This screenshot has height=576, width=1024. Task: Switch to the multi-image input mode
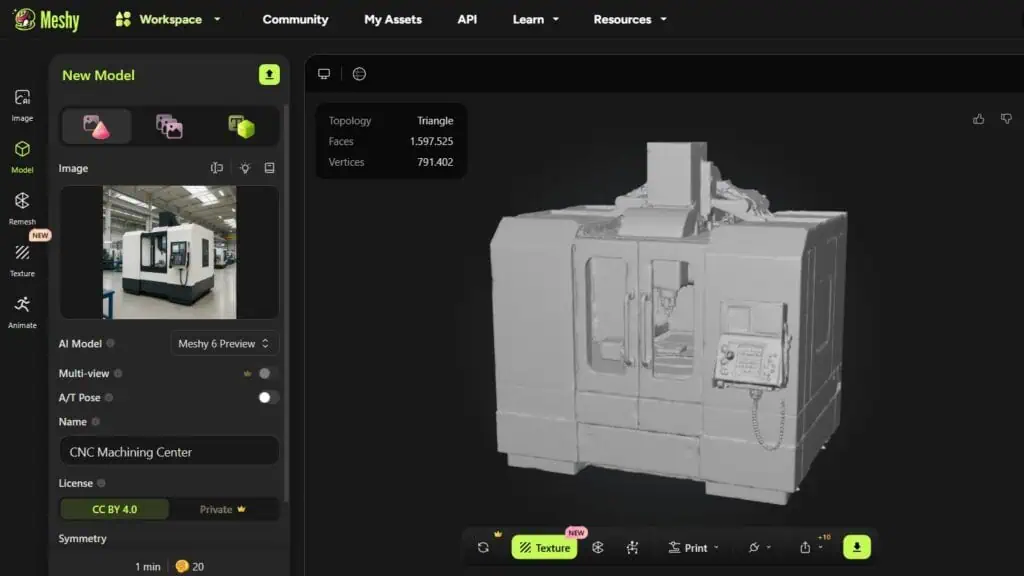pos(169,126)
